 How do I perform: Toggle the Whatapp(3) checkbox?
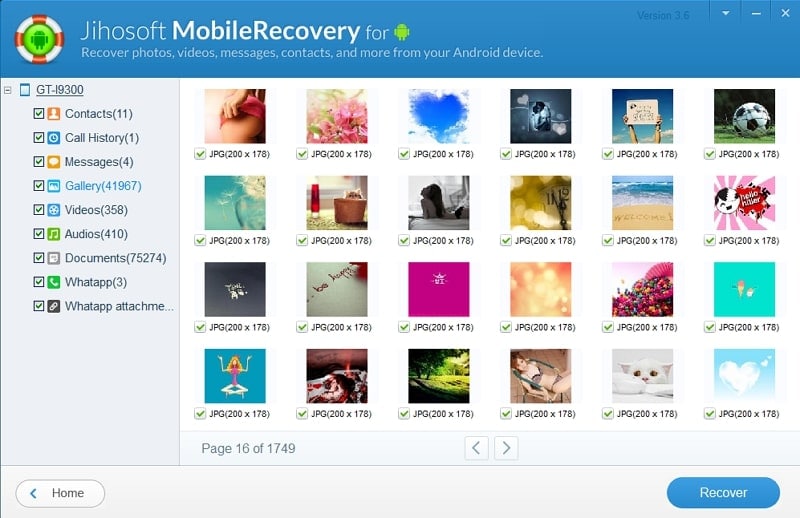(38, 282)
